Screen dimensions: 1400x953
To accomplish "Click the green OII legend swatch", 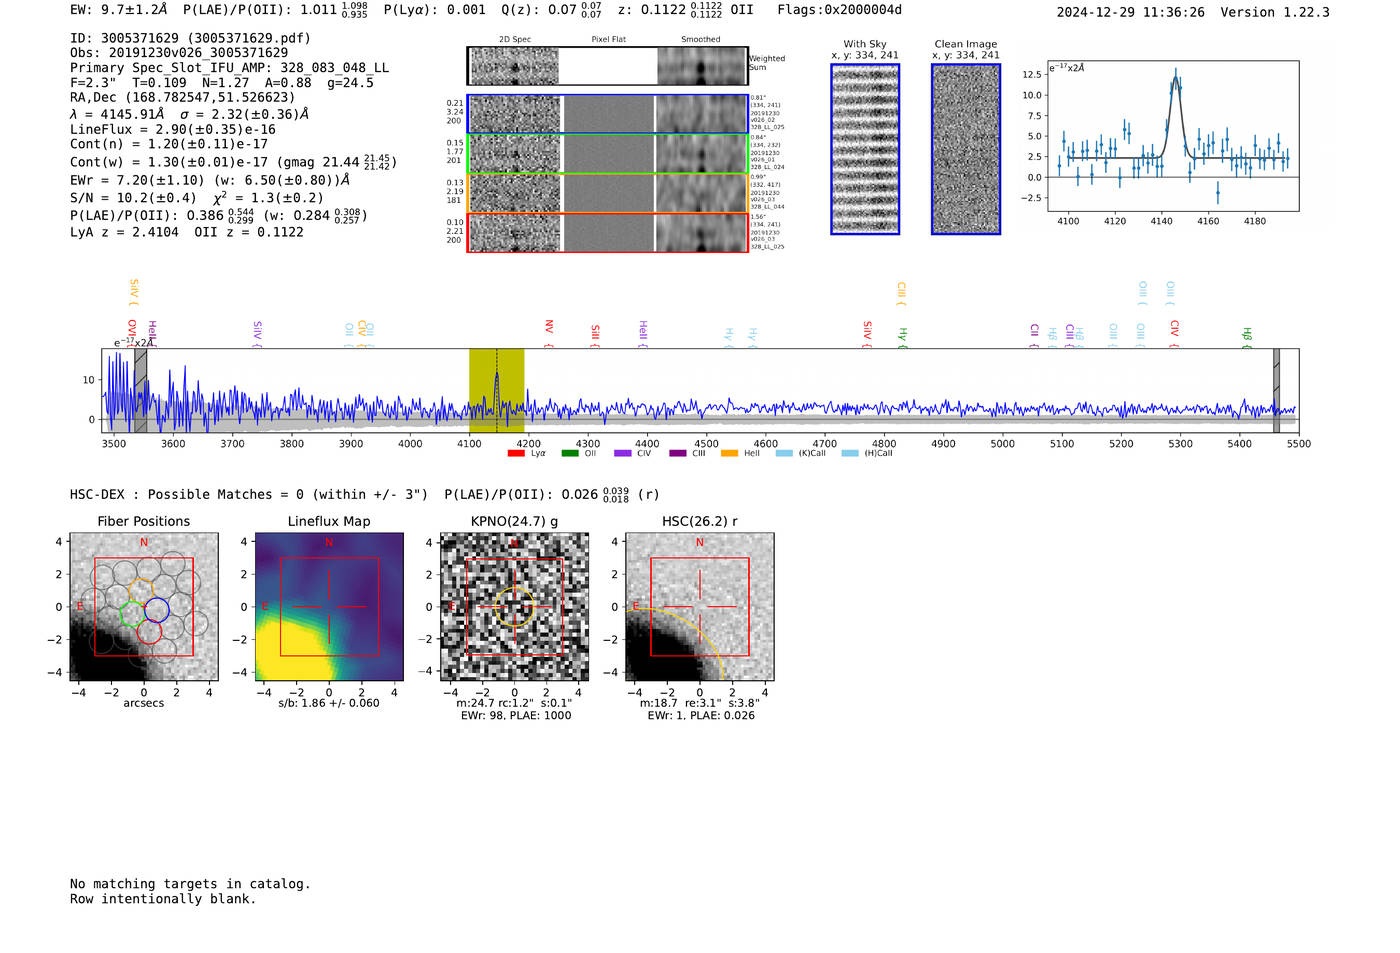I will pos(569,453).
